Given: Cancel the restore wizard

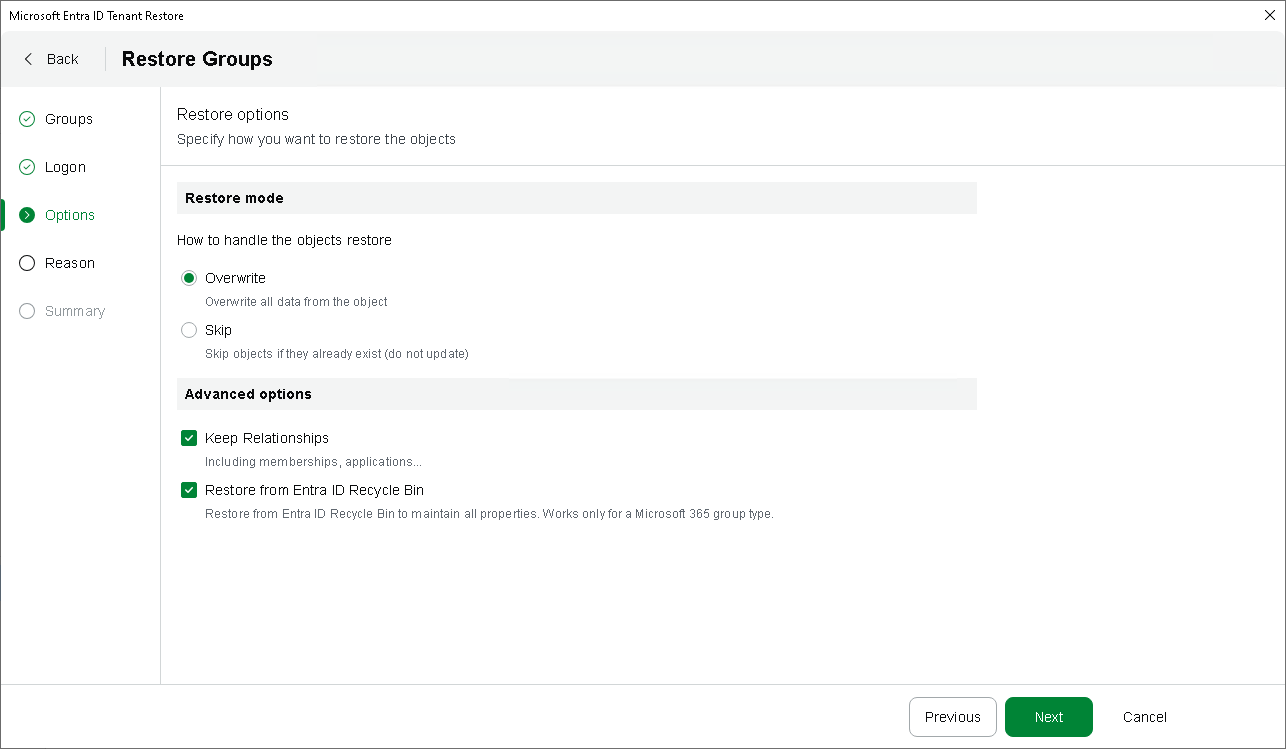Looking at the screenshot, I should click(1144, 717).
